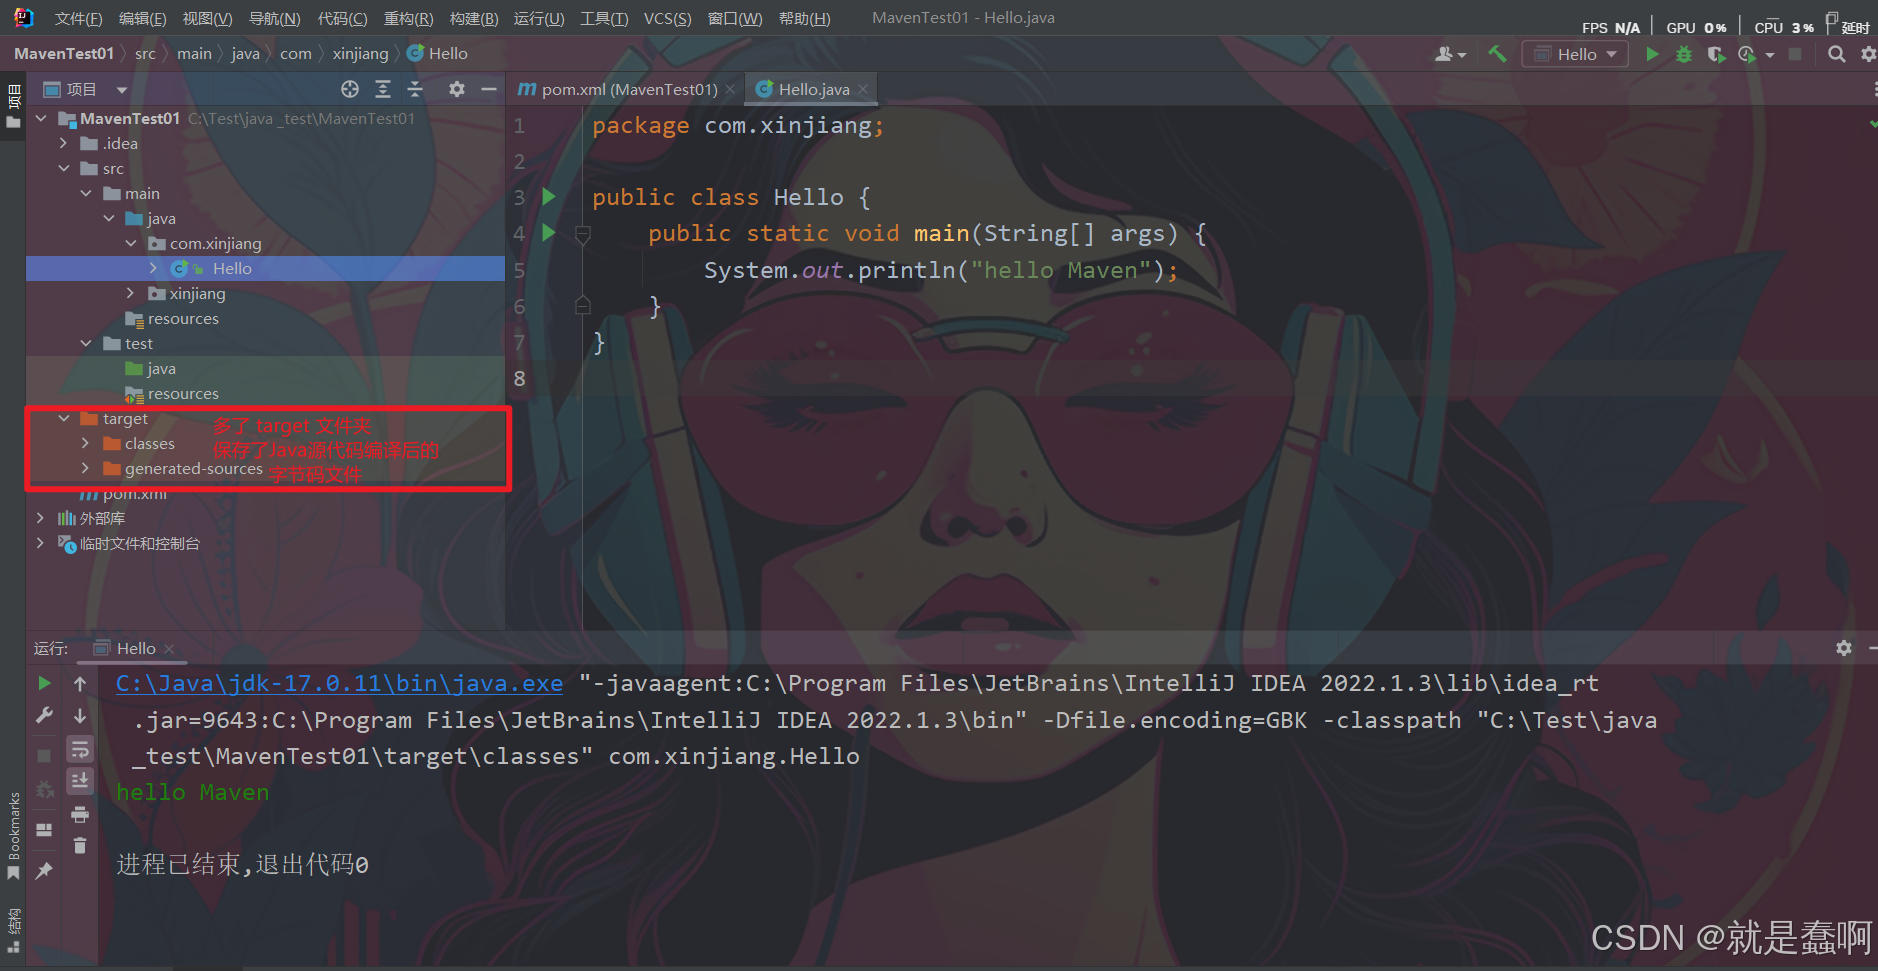The width and height of the screenshot is (1878, 971).
Task: Open project panel options gear
Action: [457, 89]
